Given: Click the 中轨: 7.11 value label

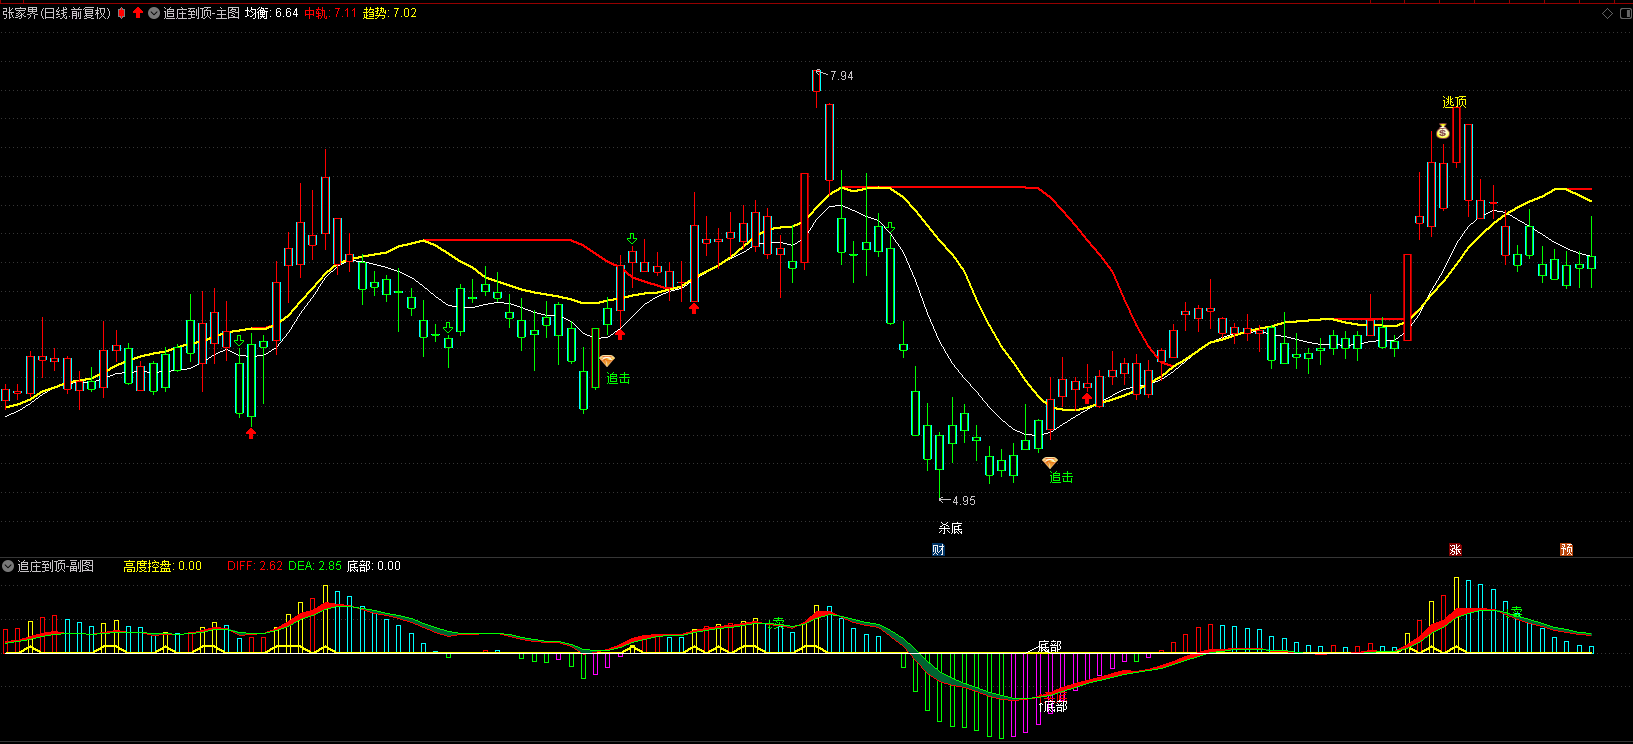Looking at the screenshot, I should (331, 13).
